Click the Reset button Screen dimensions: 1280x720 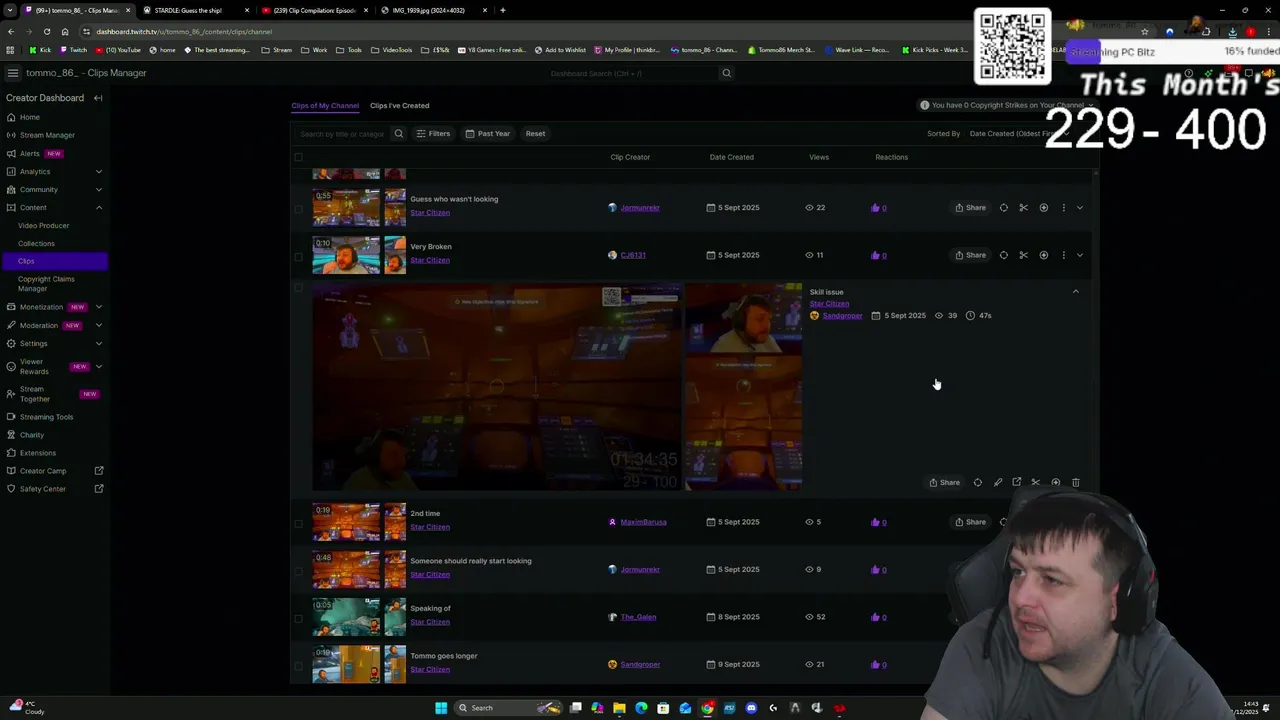[x=535, y=133]
